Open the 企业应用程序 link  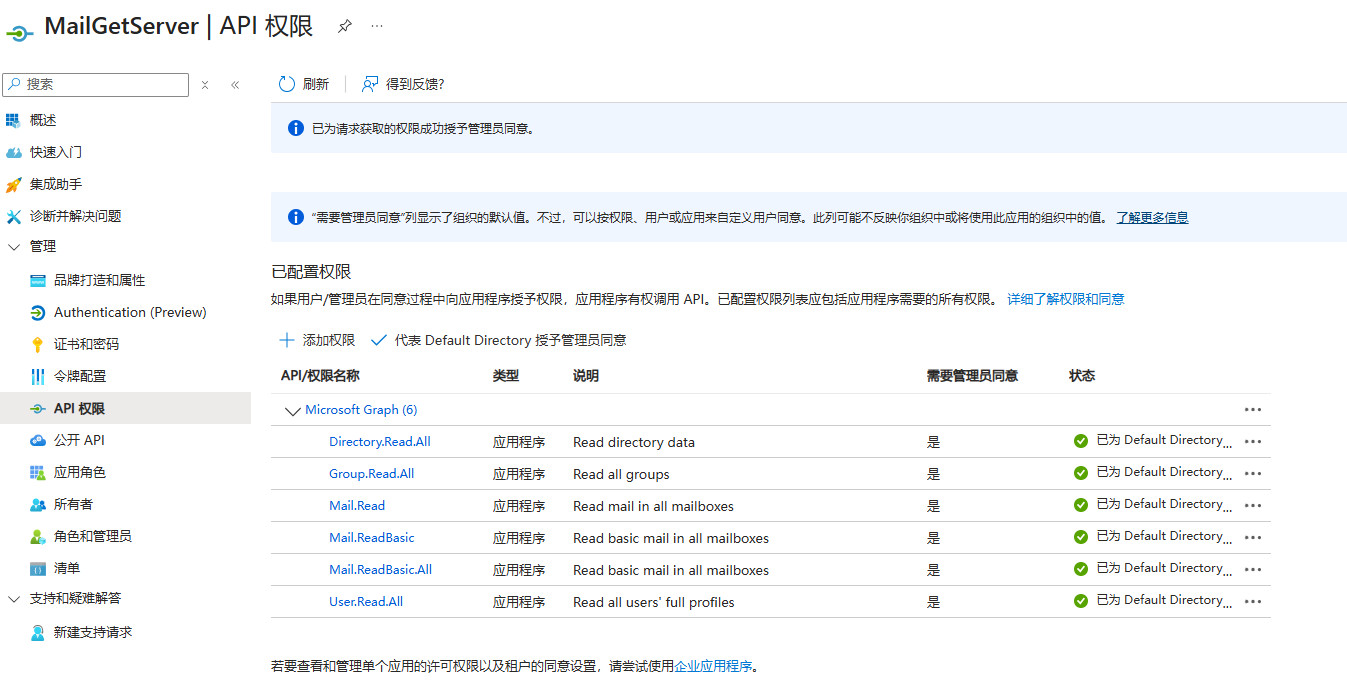(x=713, y=665)
